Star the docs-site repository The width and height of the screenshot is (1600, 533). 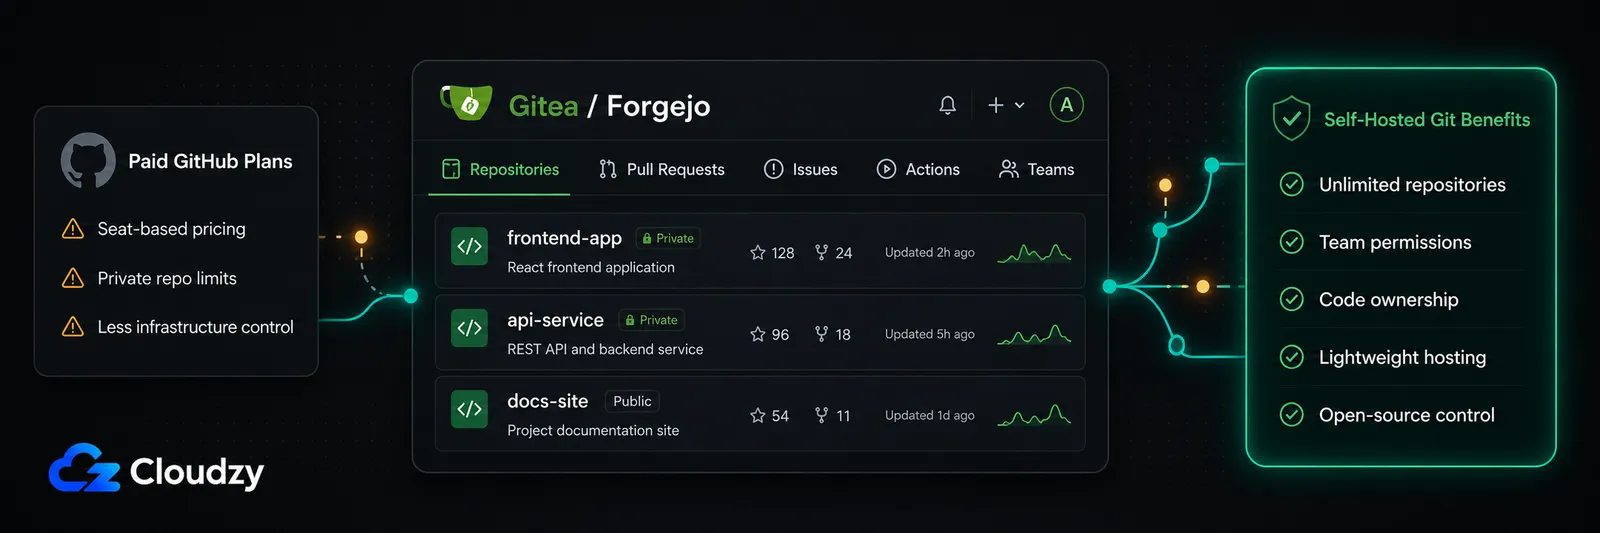tap(758, 415)
